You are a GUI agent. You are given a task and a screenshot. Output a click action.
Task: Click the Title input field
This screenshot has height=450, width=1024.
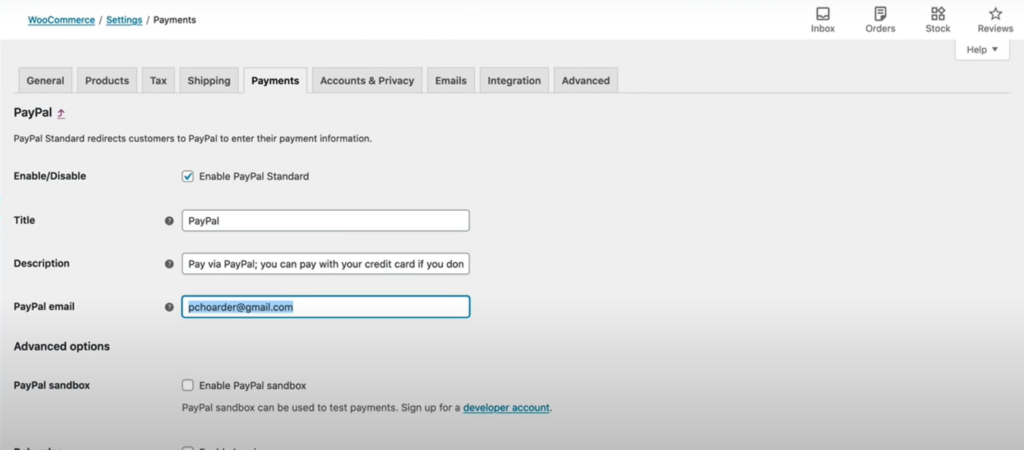click(x=325, y=221)
